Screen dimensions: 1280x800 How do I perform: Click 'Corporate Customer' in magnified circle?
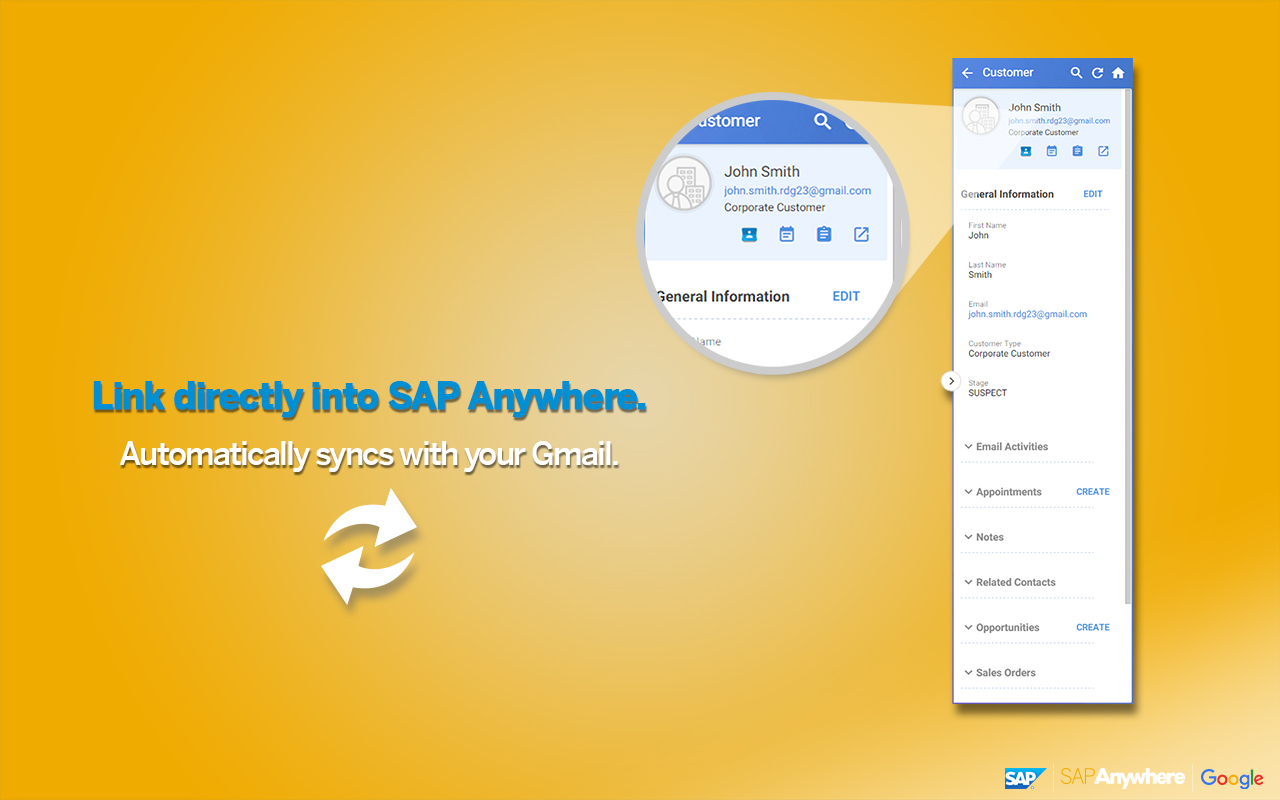(775, 208)
